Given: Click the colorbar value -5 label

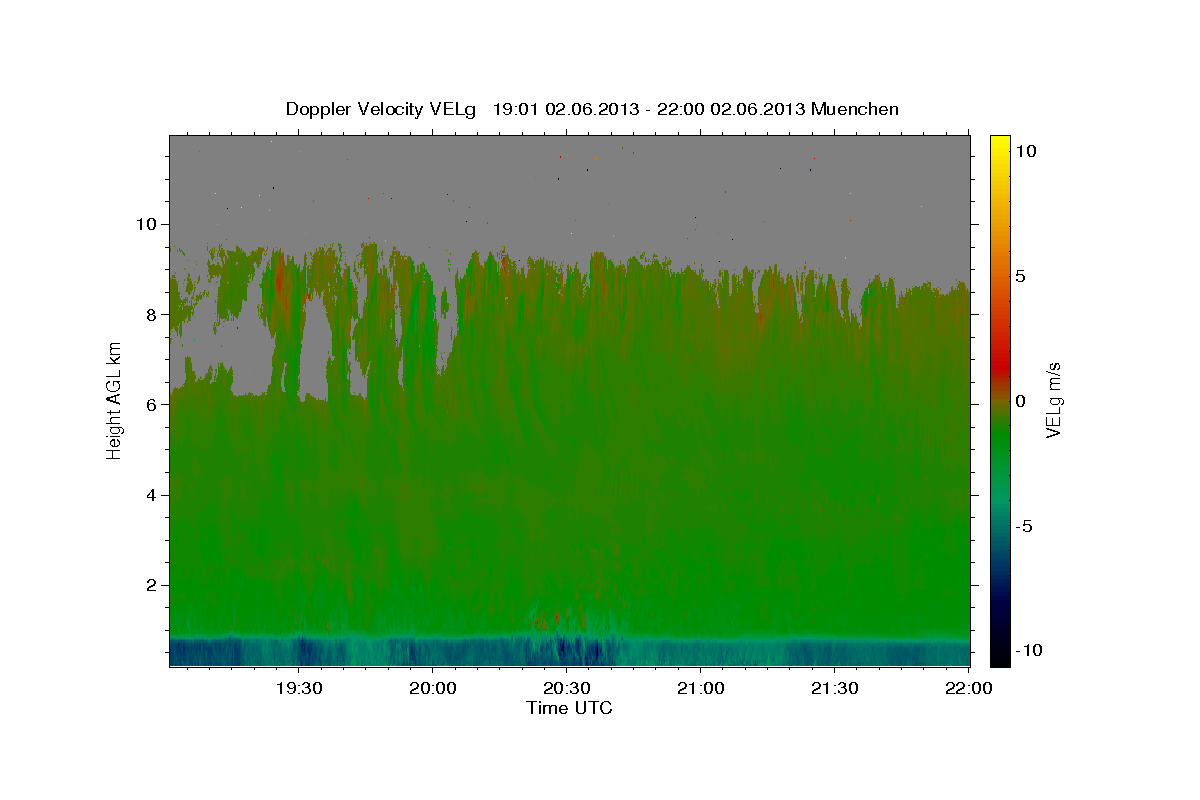Looking at the screenshot, I should coord(1023,526).
